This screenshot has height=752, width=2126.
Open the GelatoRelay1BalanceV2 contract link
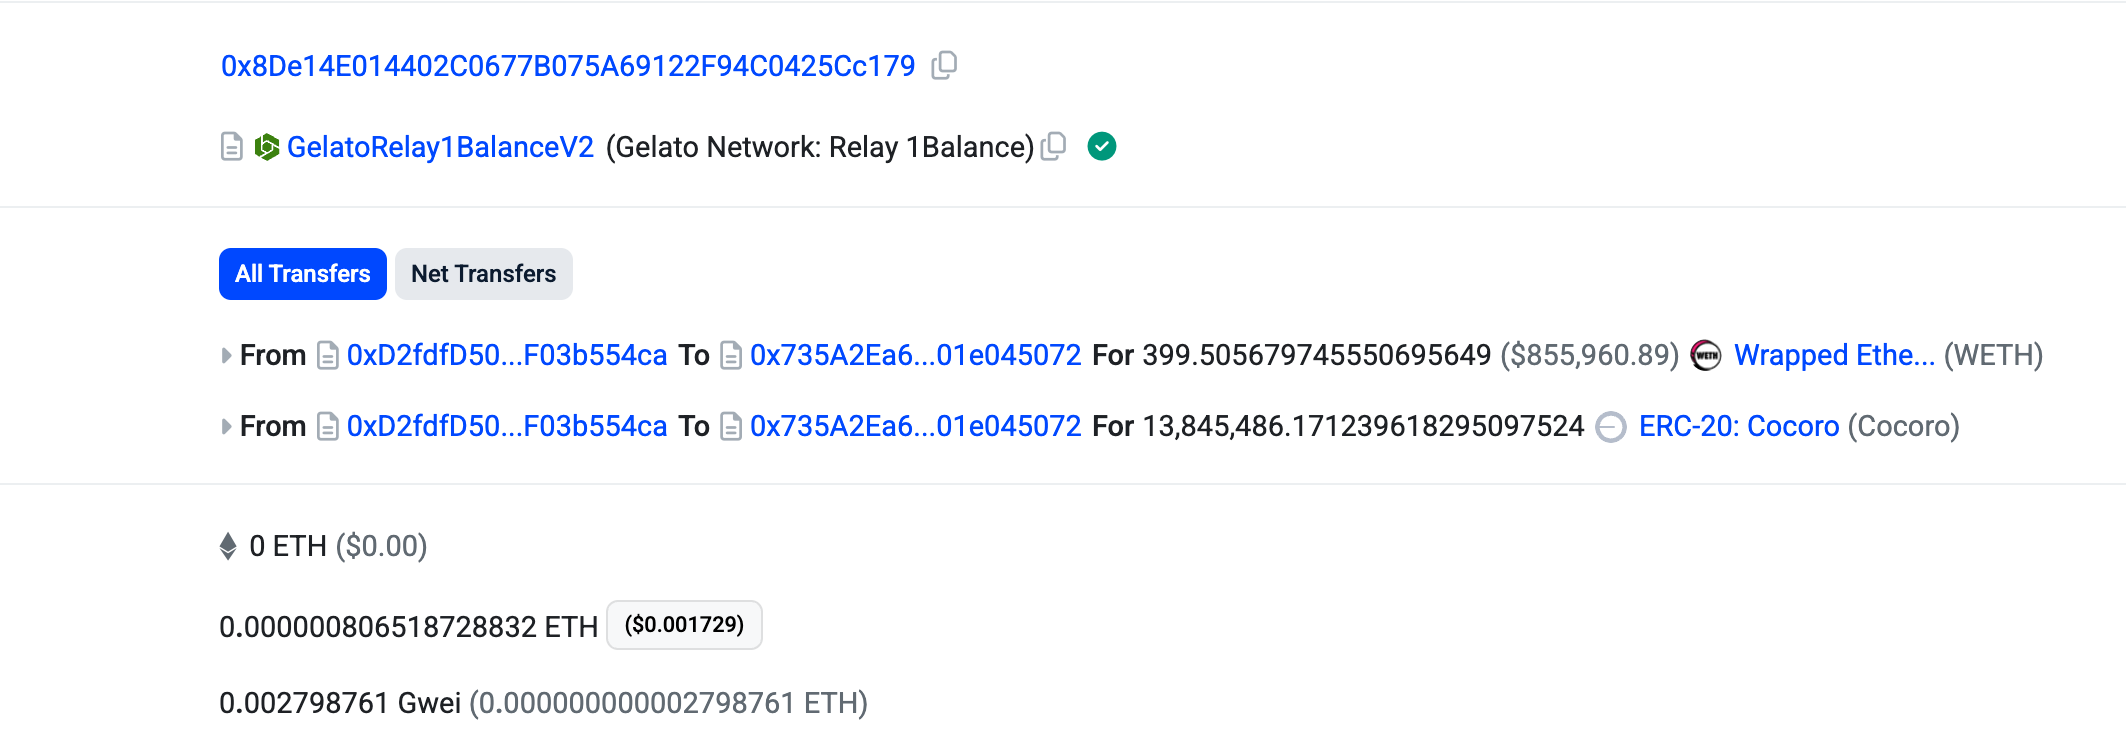tap(440, 147)
